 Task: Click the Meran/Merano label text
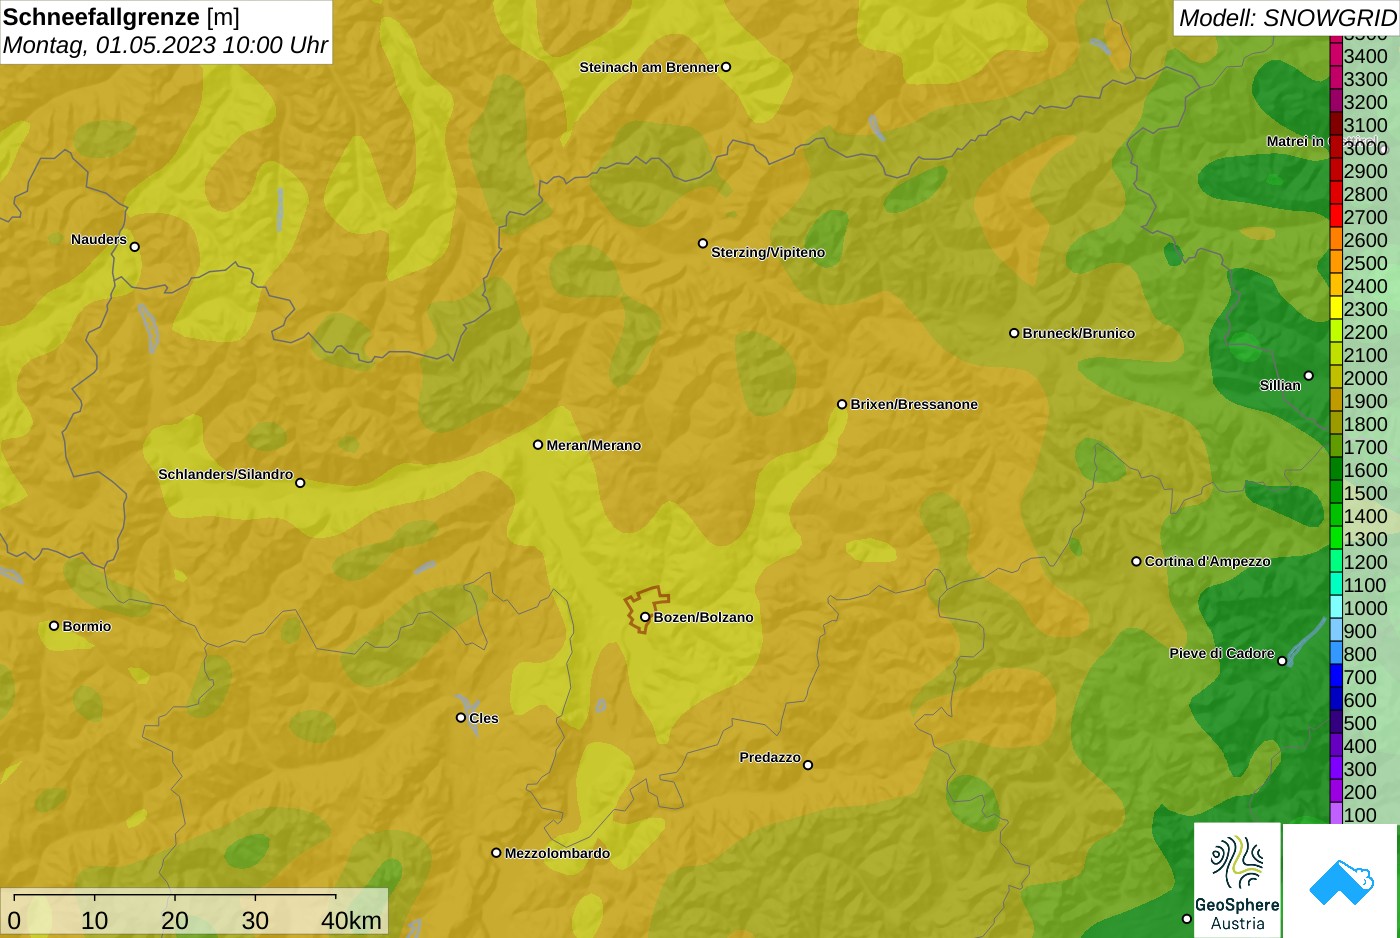pyautogui.click(x=593, y=445)
